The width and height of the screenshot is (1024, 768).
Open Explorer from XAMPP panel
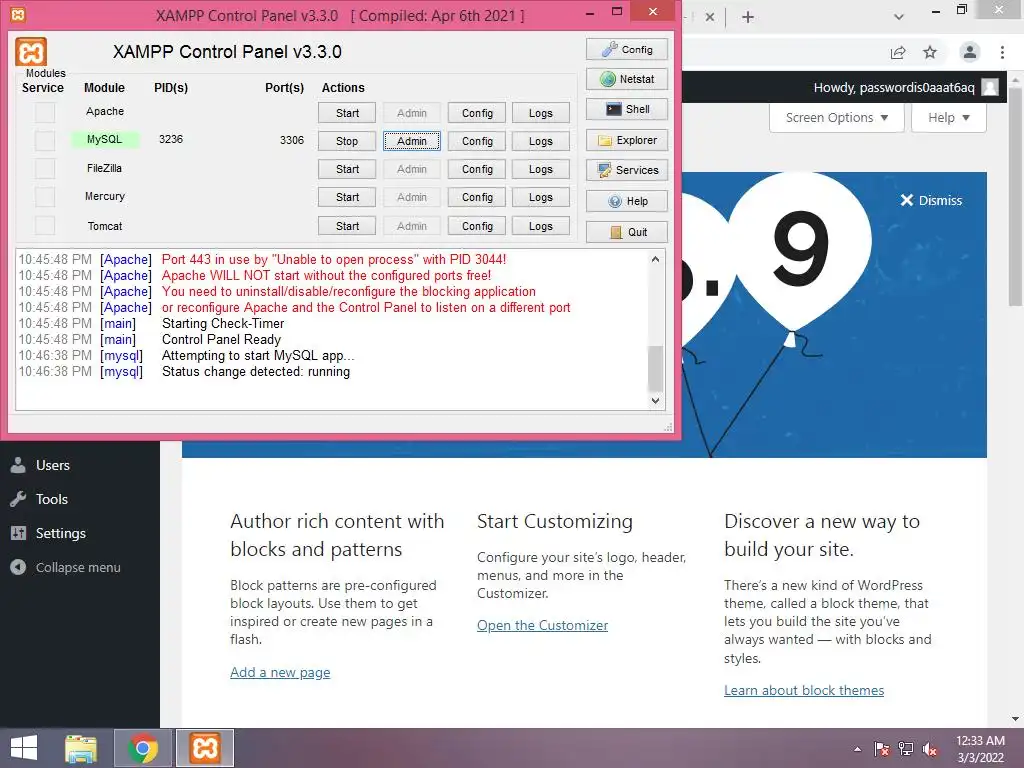pos(627,140)
